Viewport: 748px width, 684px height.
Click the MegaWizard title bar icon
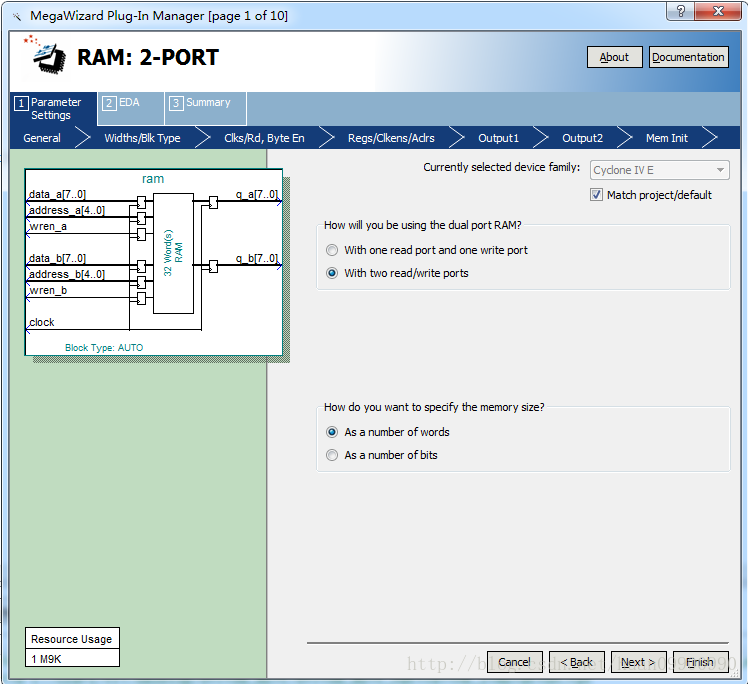pyautogui.click(x=17, y=17)
